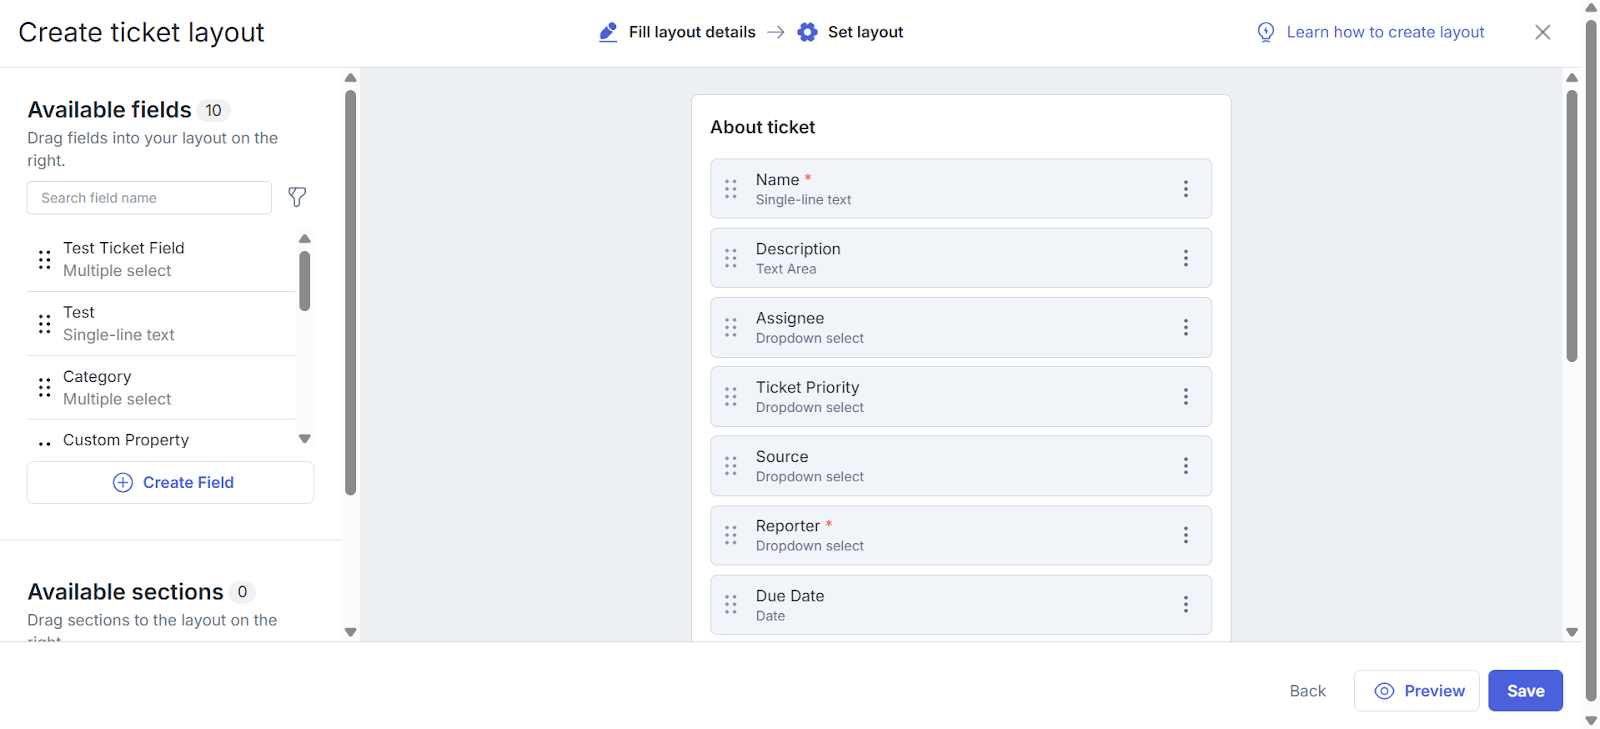Click the drag handle of Source field
1600x729 pixels.
coord(731,466)
